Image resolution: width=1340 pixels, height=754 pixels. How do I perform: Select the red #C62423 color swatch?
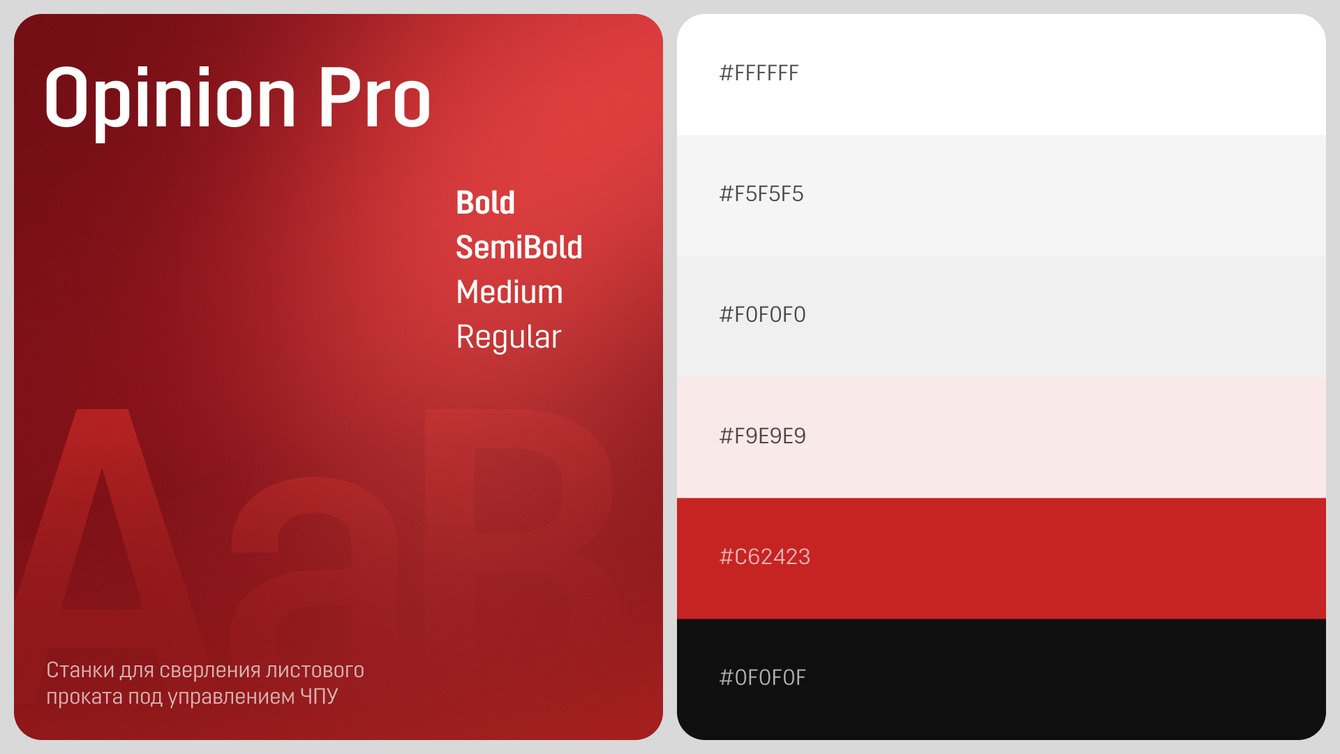click(1001, 558)
